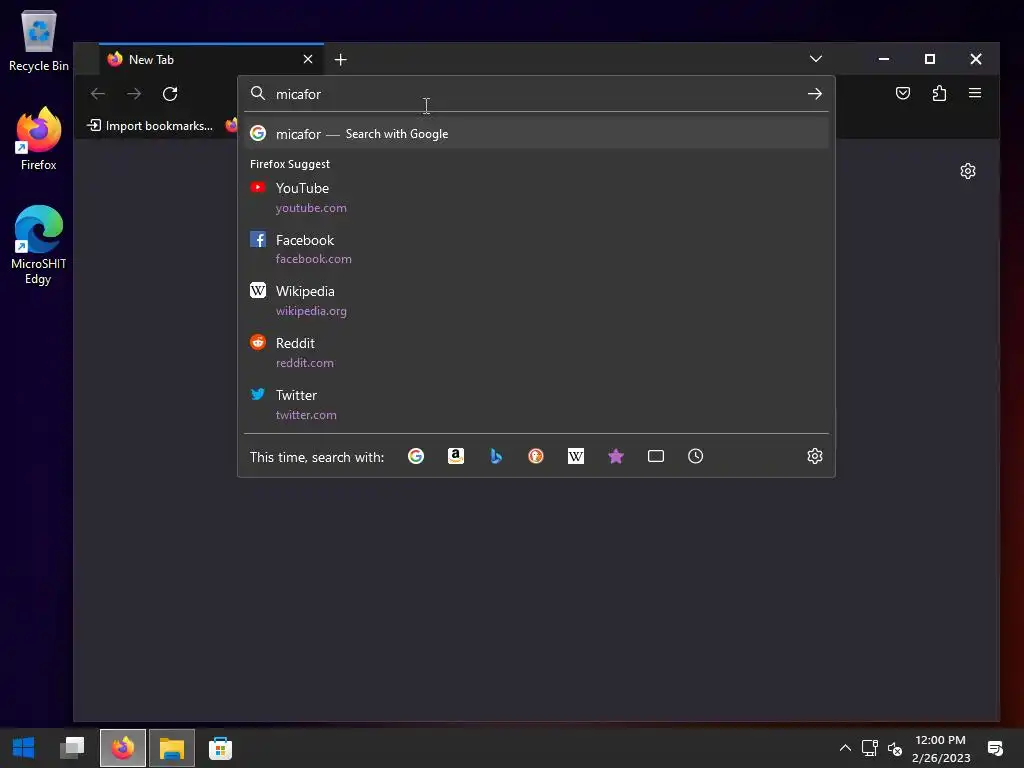Image resolution: width=1024 pixels, height=768 pixels.
Task: Search this time with Google icon
Action: [x=416, y=456]
